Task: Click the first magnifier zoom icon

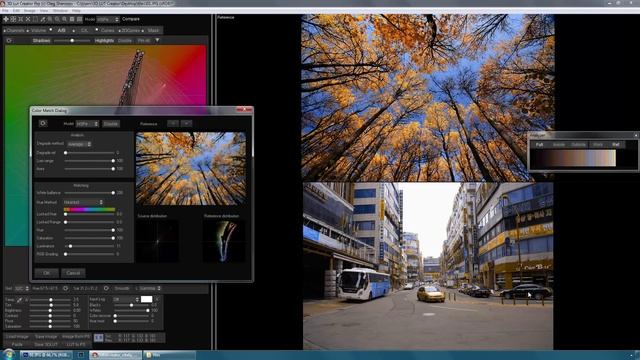Action: 50,19
